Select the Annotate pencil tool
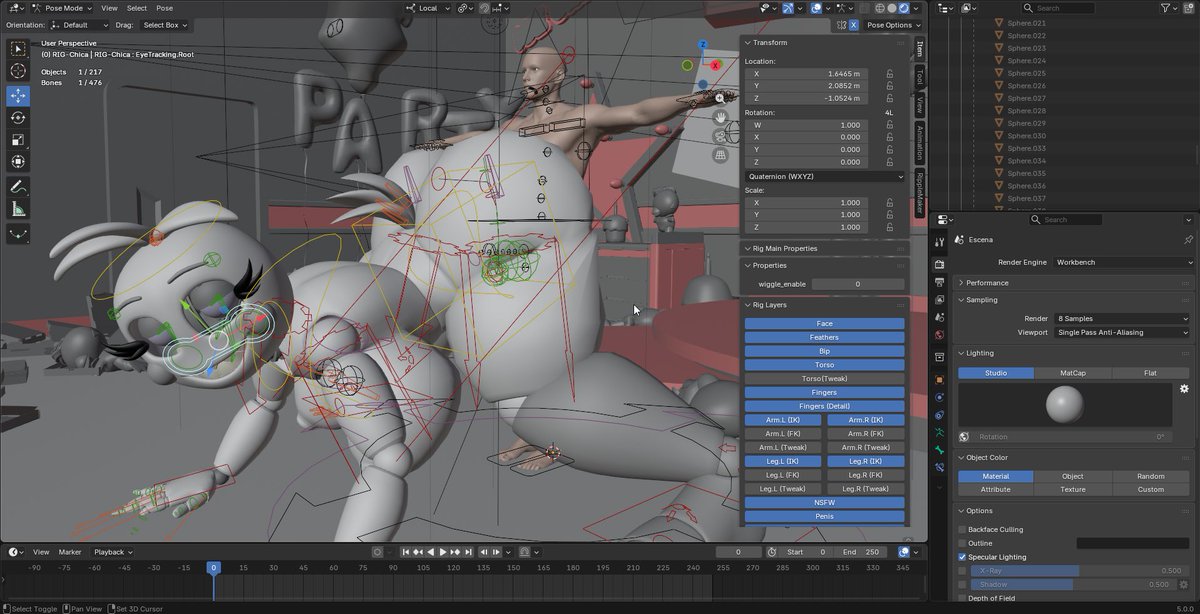The width and height of the screenshot is (1200, 614). [18, 187]
